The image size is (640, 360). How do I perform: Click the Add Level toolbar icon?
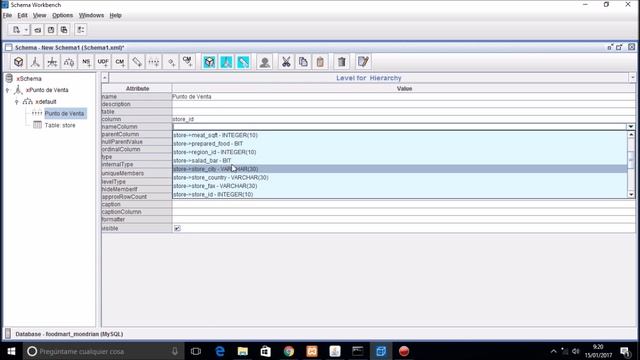tap(154, 62)
